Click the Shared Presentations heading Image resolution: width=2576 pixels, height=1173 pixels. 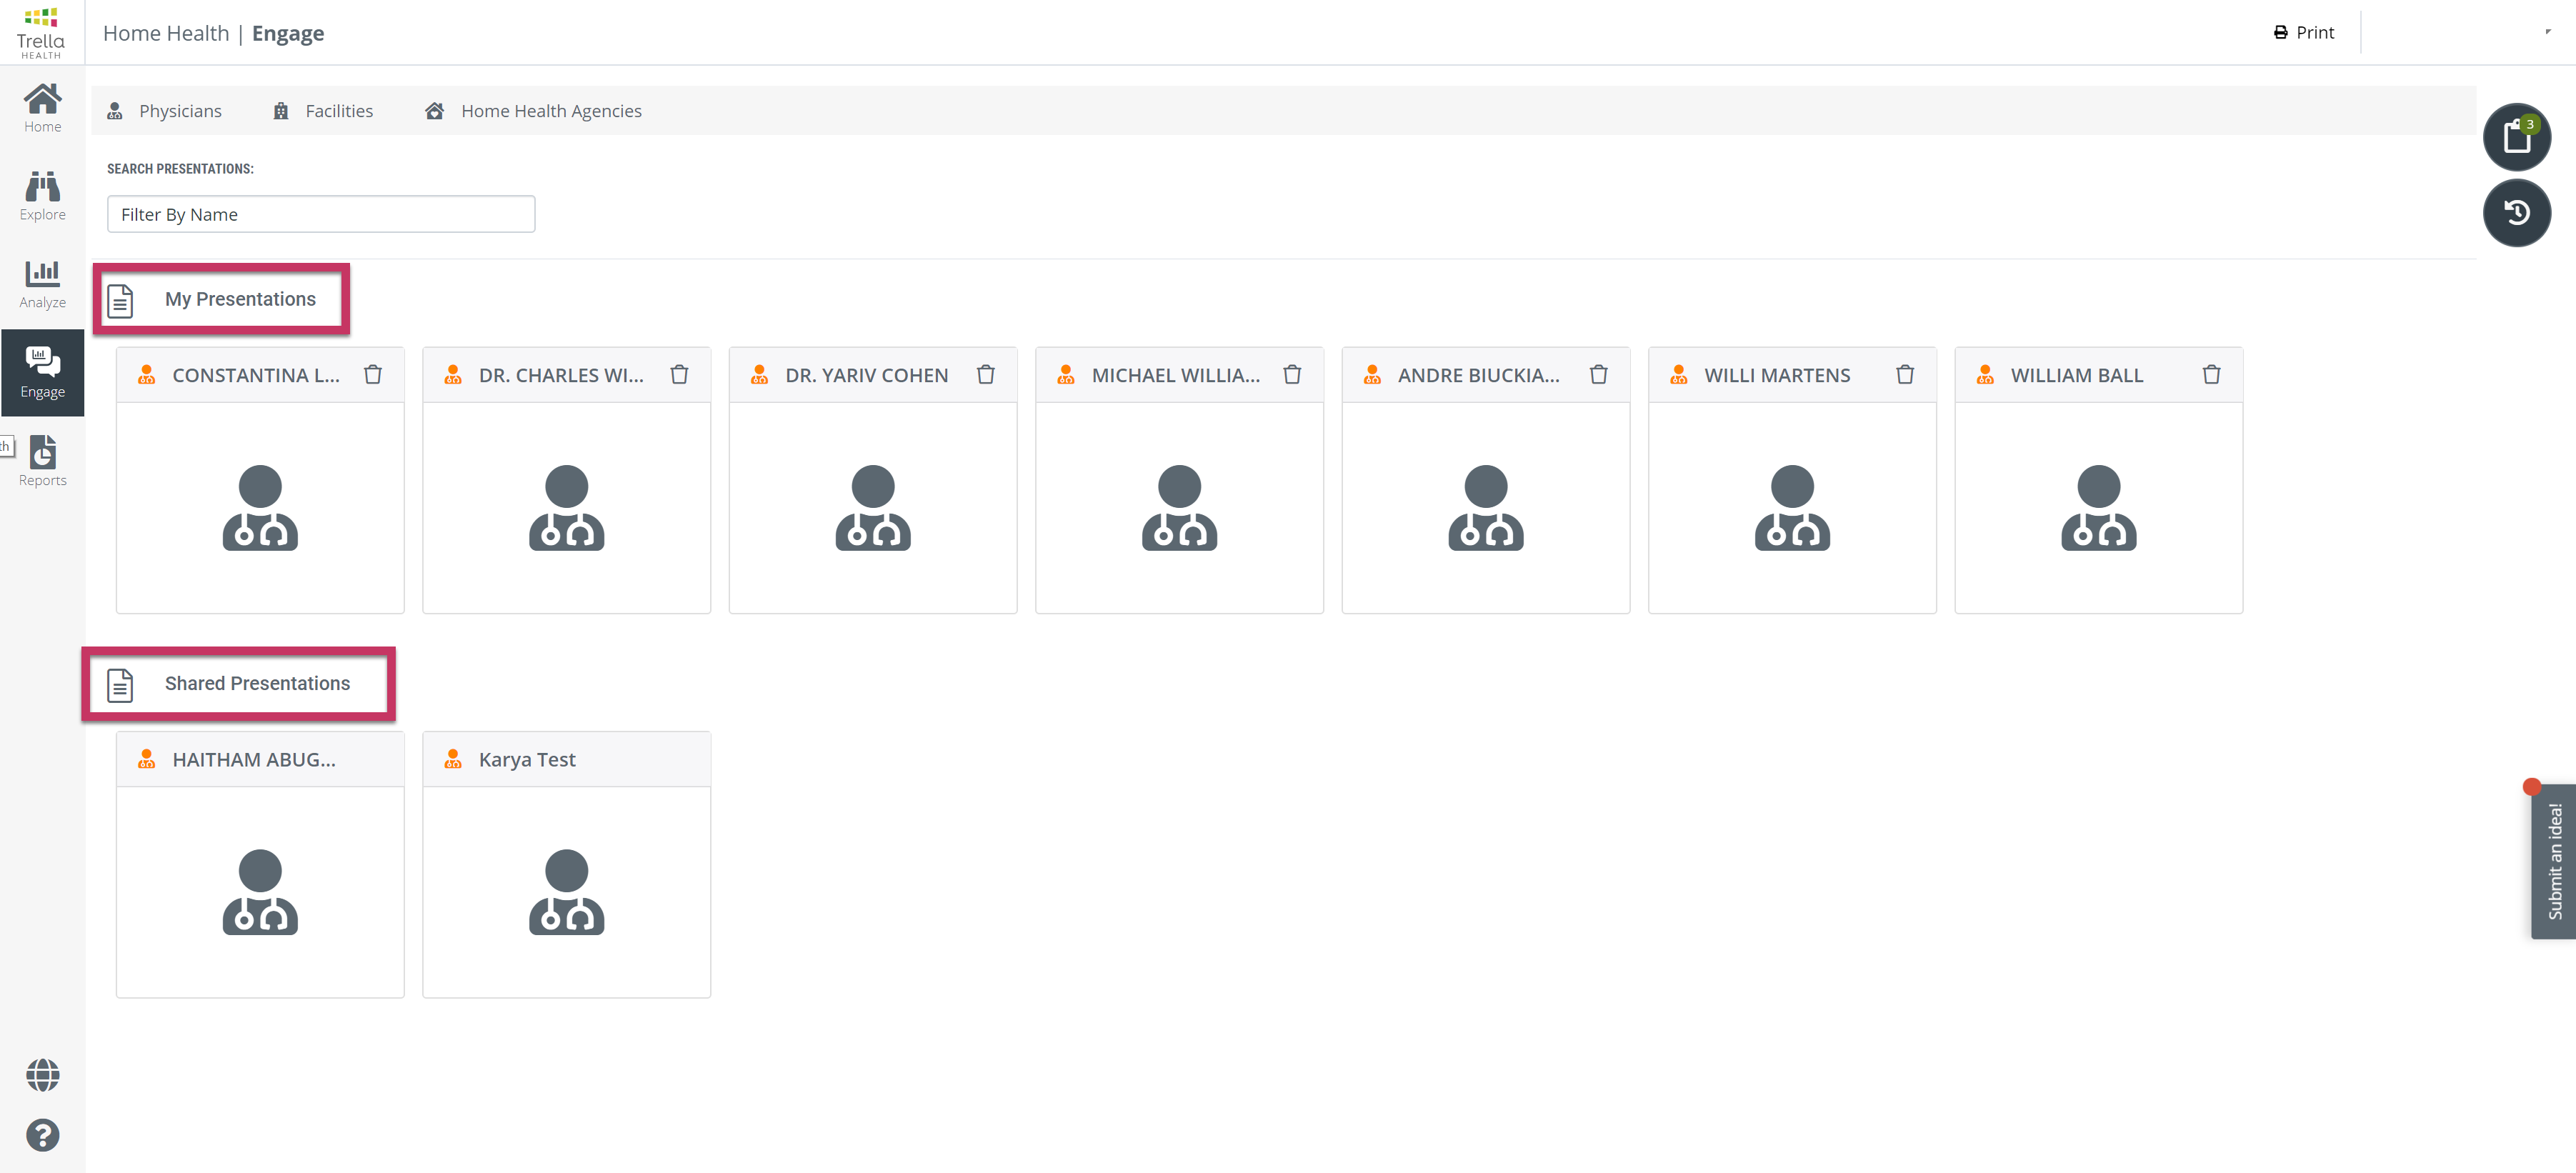[x=257, y=683]
